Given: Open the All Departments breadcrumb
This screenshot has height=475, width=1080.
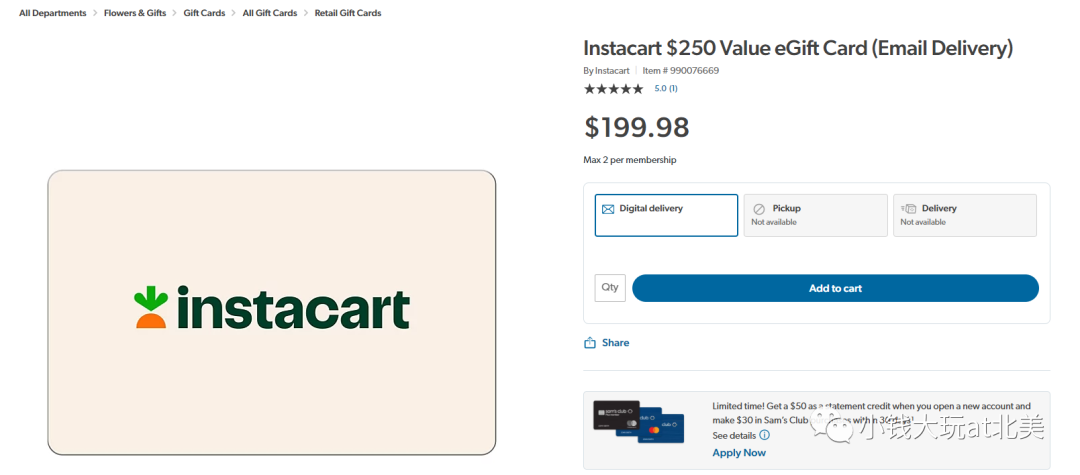Looking at the screenshot, I should 53,13.
